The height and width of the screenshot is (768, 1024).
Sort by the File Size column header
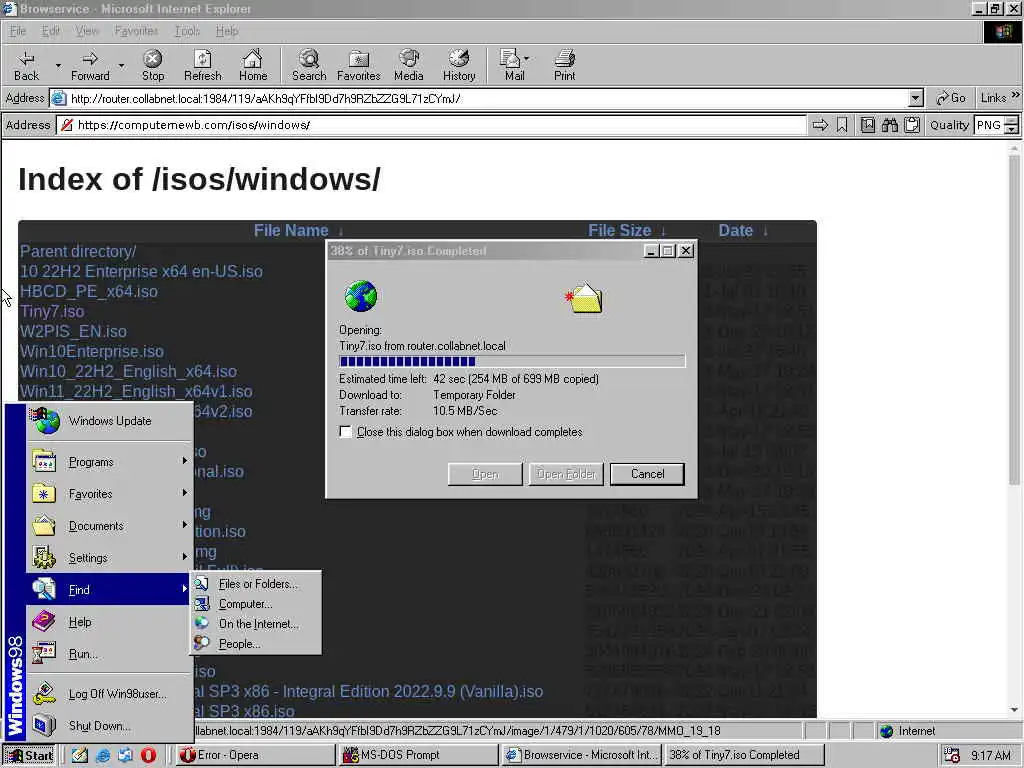[x=619, y=231]
